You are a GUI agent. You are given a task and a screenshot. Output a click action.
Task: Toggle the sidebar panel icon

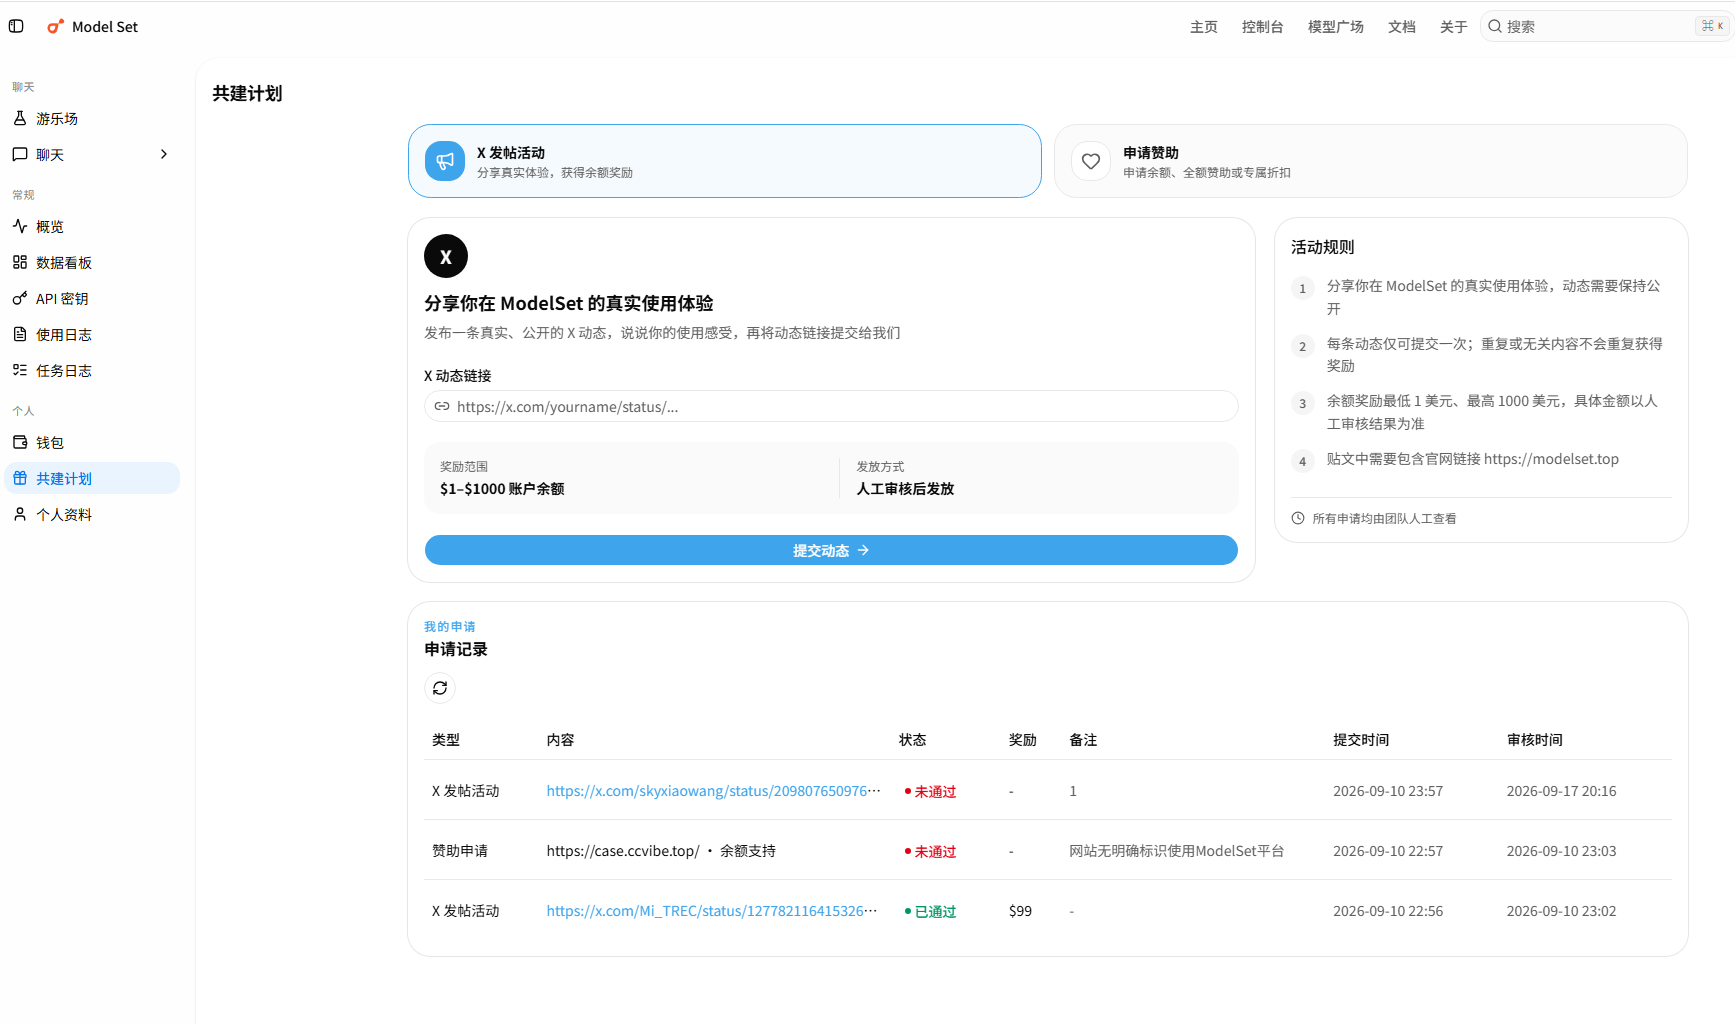click(16, 26)
